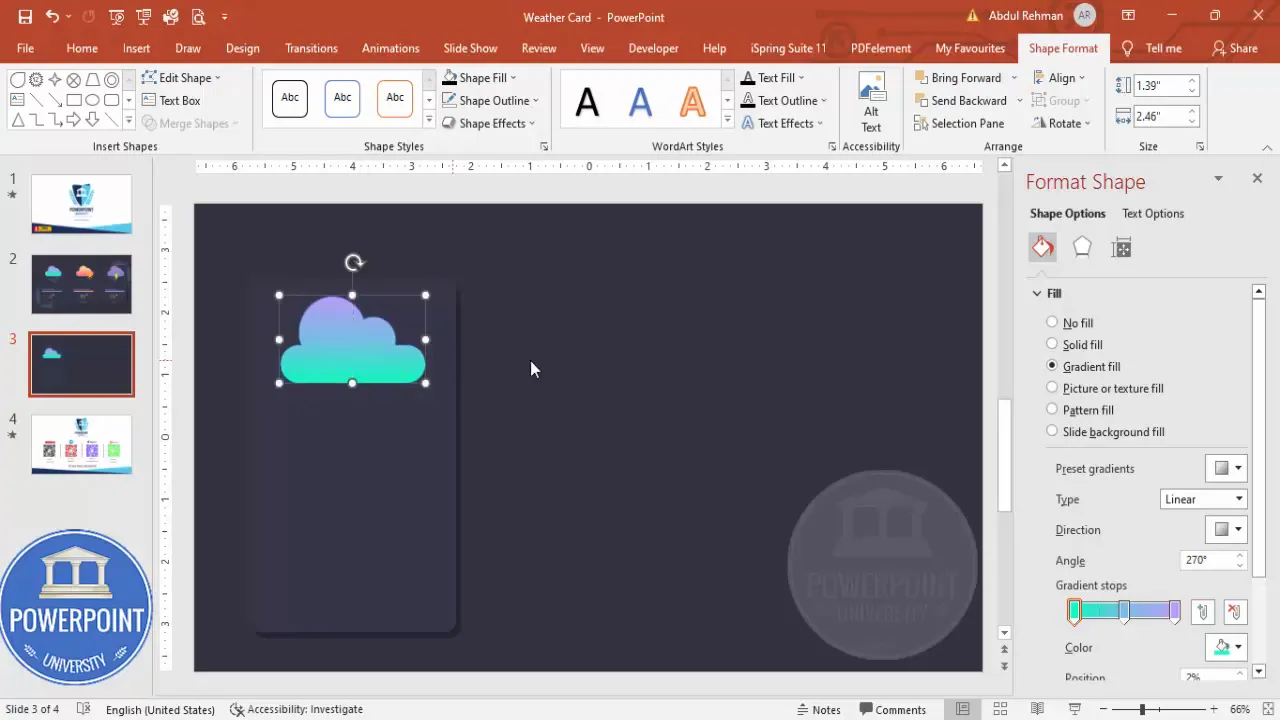Image resolution: width=1280 pixels, height=720 pixels.
Task: Open the File menu
Action: [25, 48]
